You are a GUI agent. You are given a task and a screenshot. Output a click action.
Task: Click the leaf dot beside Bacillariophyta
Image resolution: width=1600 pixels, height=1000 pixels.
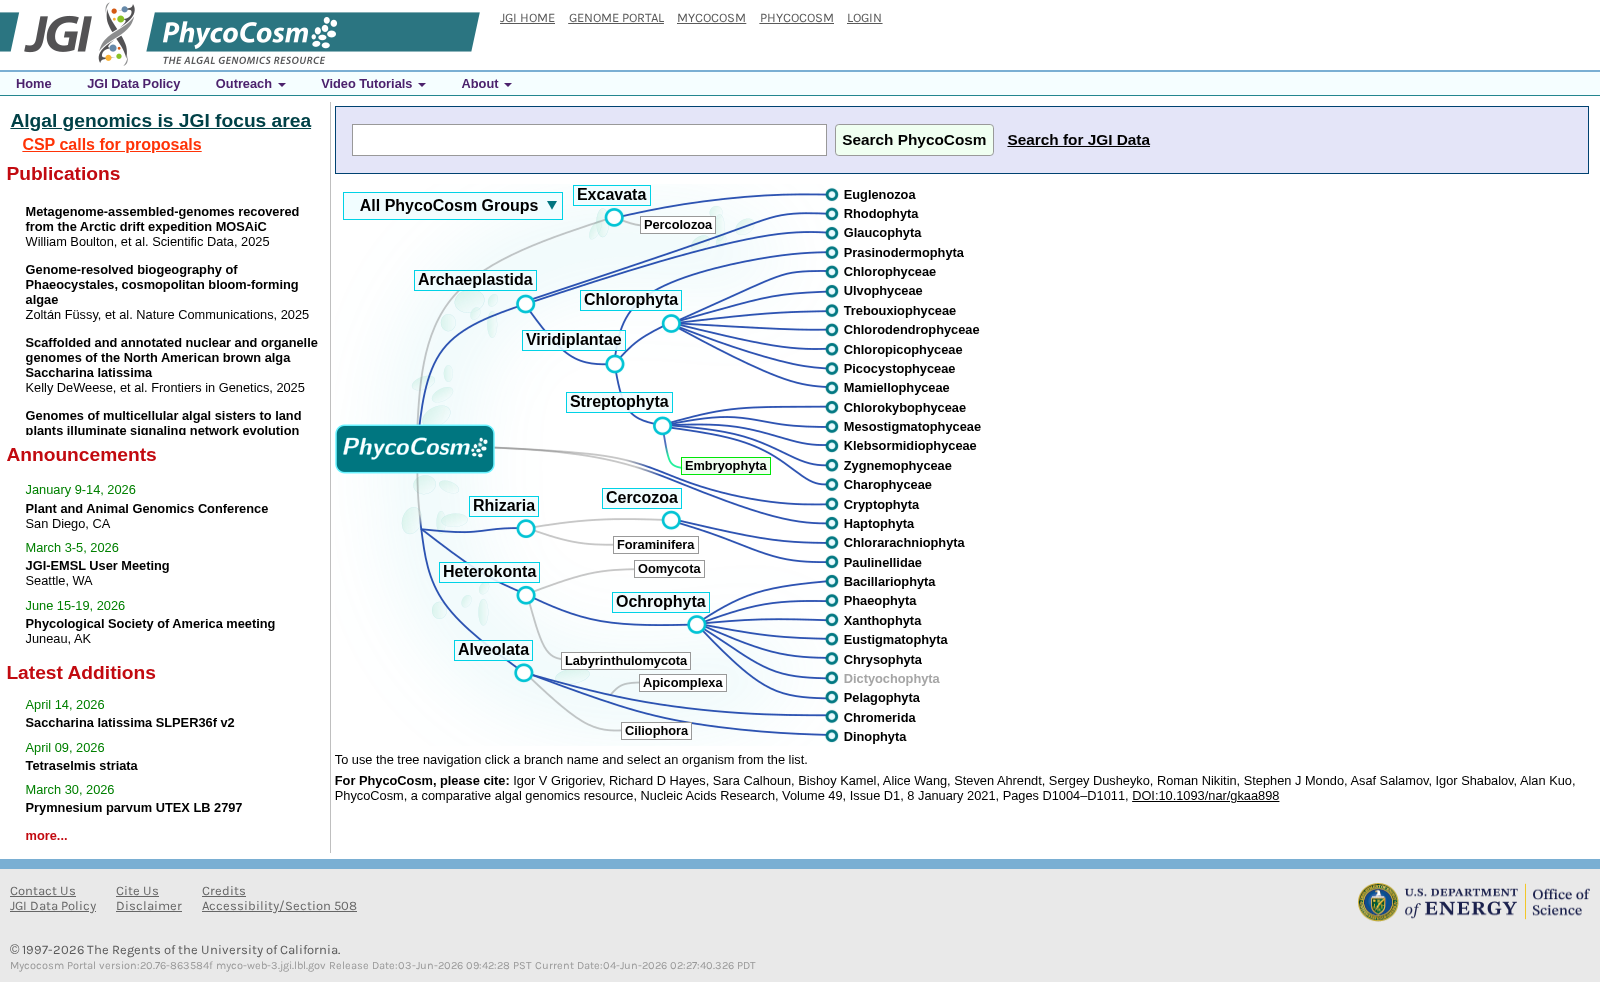[x=832, y=581]
